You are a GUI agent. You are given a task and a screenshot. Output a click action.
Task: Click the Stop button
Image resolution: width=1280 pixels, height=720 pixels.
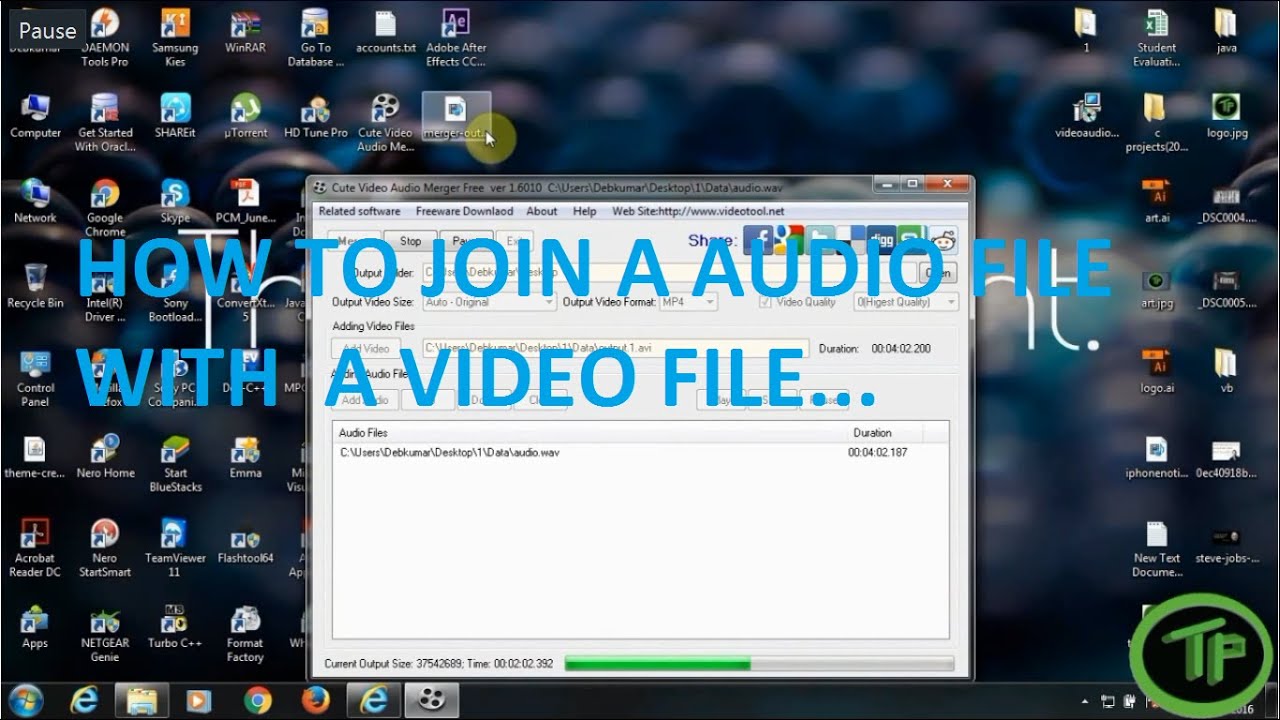point(411,241)
